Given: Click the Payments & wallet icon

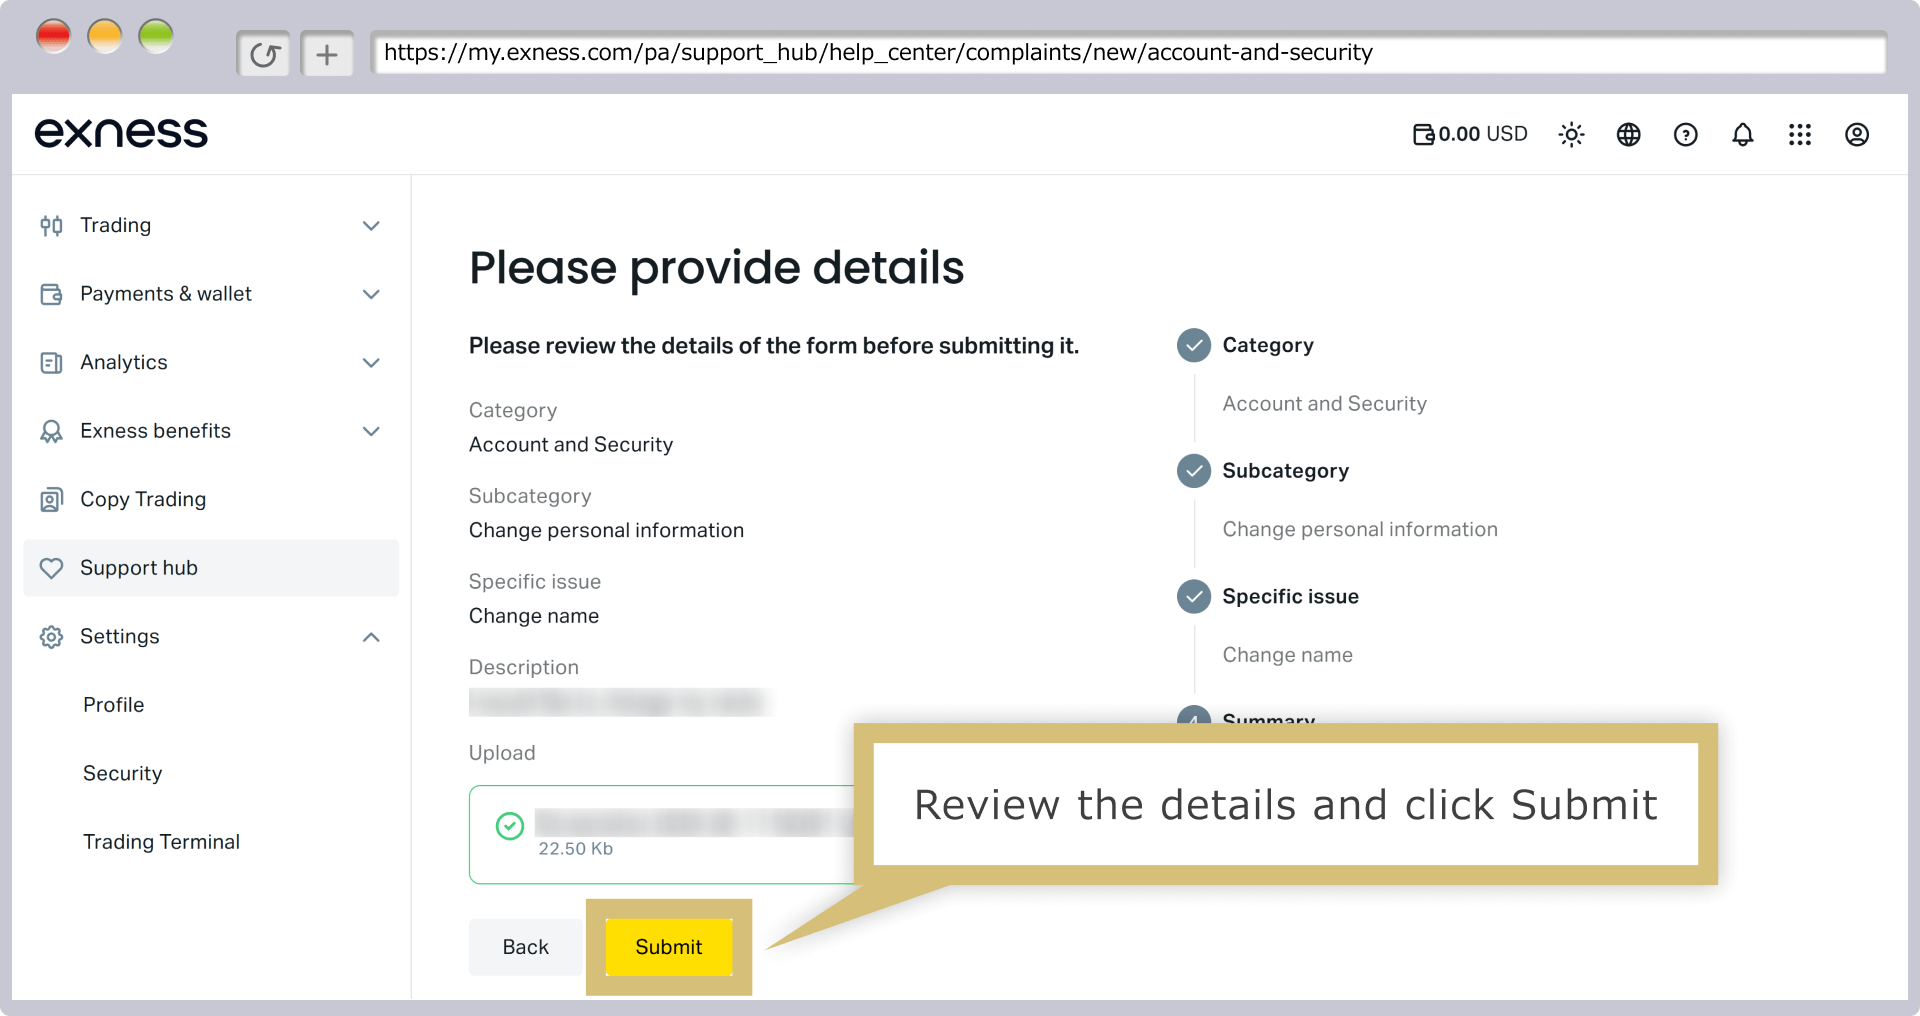Looking at the screenshot, I should pos(51,294).
